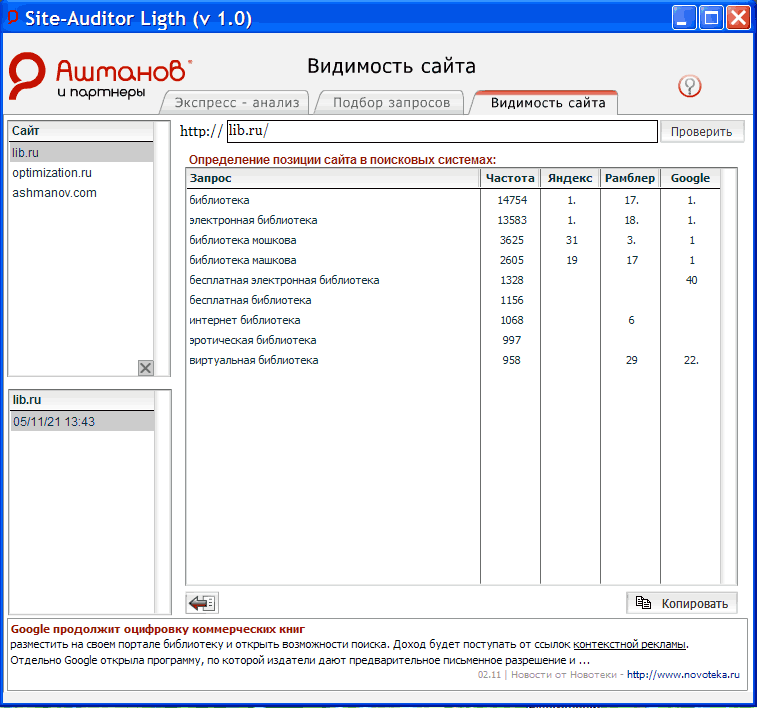
Task: Select the электронная библиотека query row
Action: coord(253,220)
